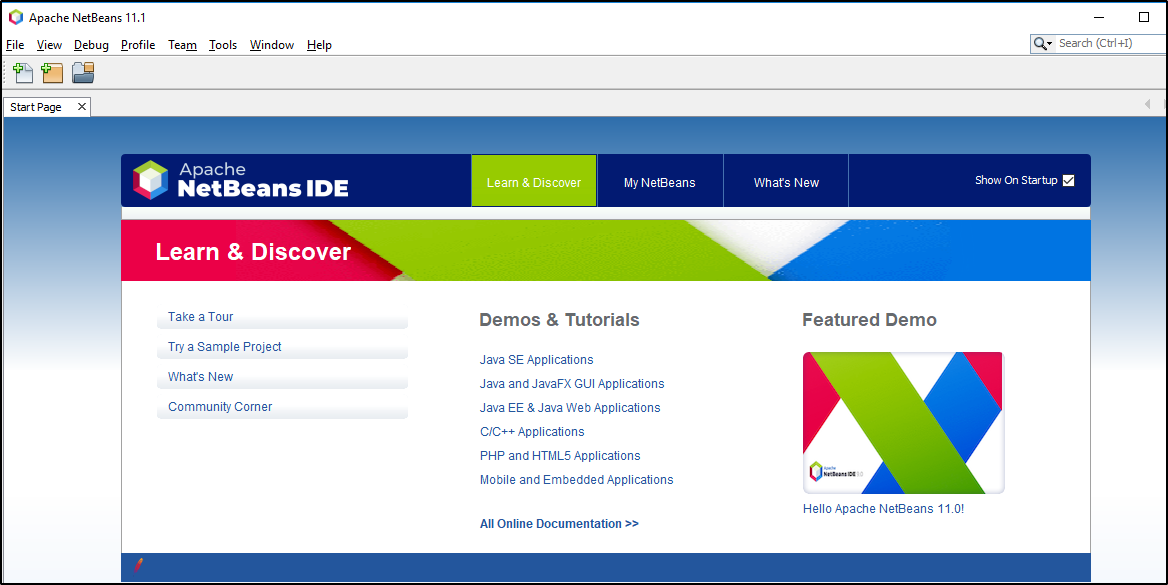Click in the Search (Ctrl+I) field
Screen dimensions: 1168x585
pos(1110,43)
